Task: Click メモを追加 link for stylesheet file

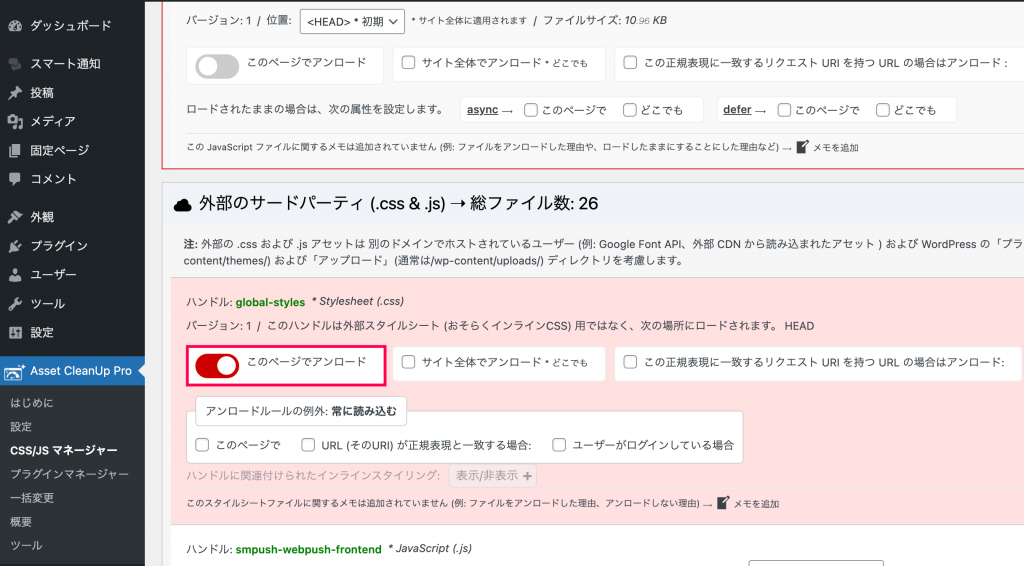Action: [x=756, y=504]
